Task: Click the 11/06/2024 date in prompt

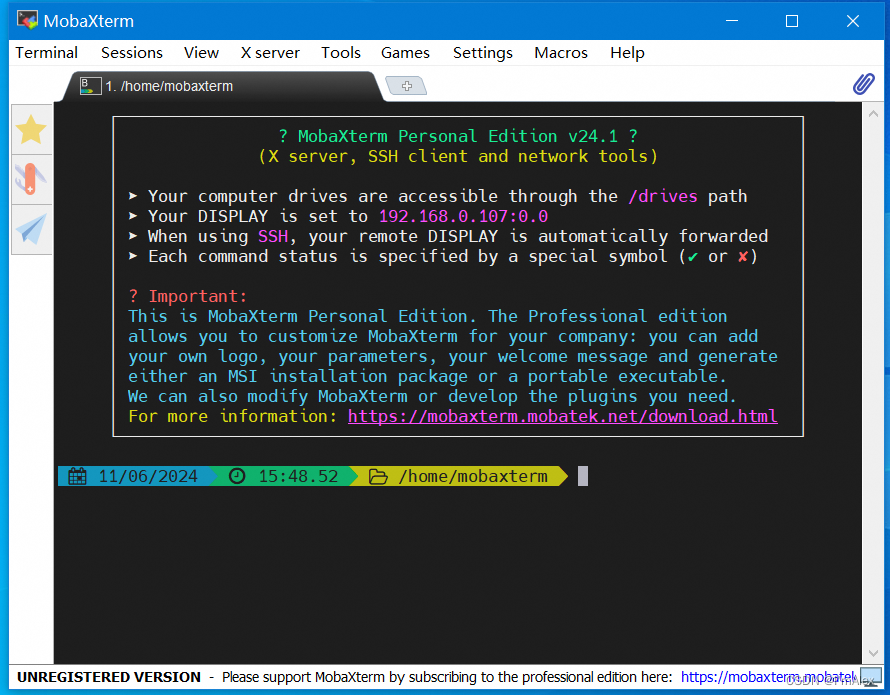Action: [148, 476]
